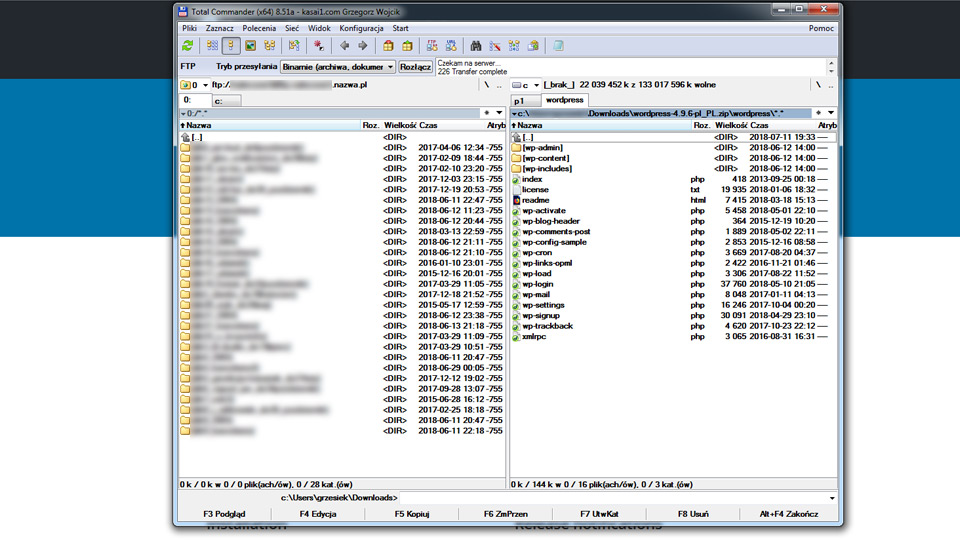Image resolution: width=960 pixels, height=540 pixels.
Task: Click F5 Kopiuj button
Action: pyautogui.click(x=411, y=514)
